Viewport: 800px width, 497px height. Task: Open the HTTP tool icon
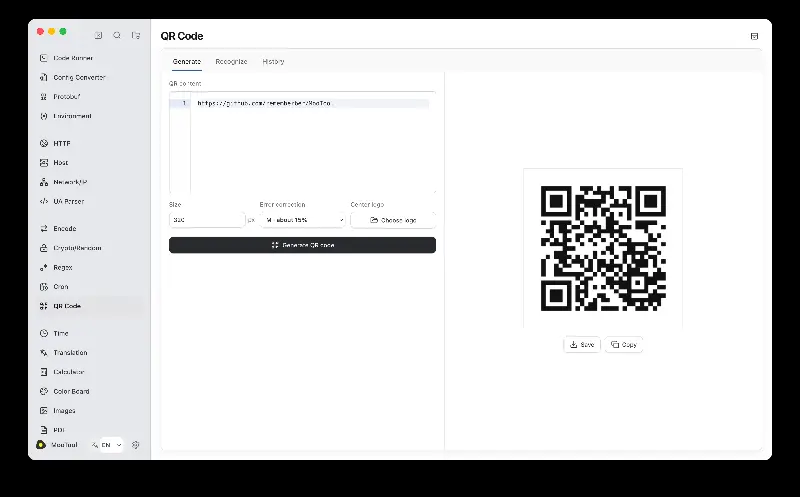44,143
